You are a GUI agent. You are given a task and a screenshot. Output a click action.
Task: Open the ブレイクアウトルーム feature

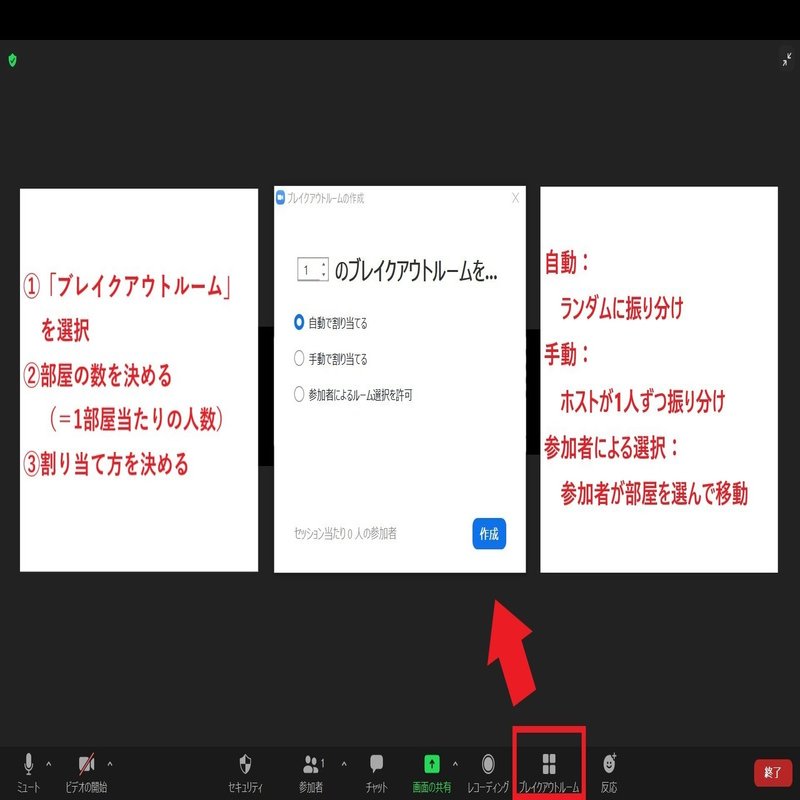551,765
